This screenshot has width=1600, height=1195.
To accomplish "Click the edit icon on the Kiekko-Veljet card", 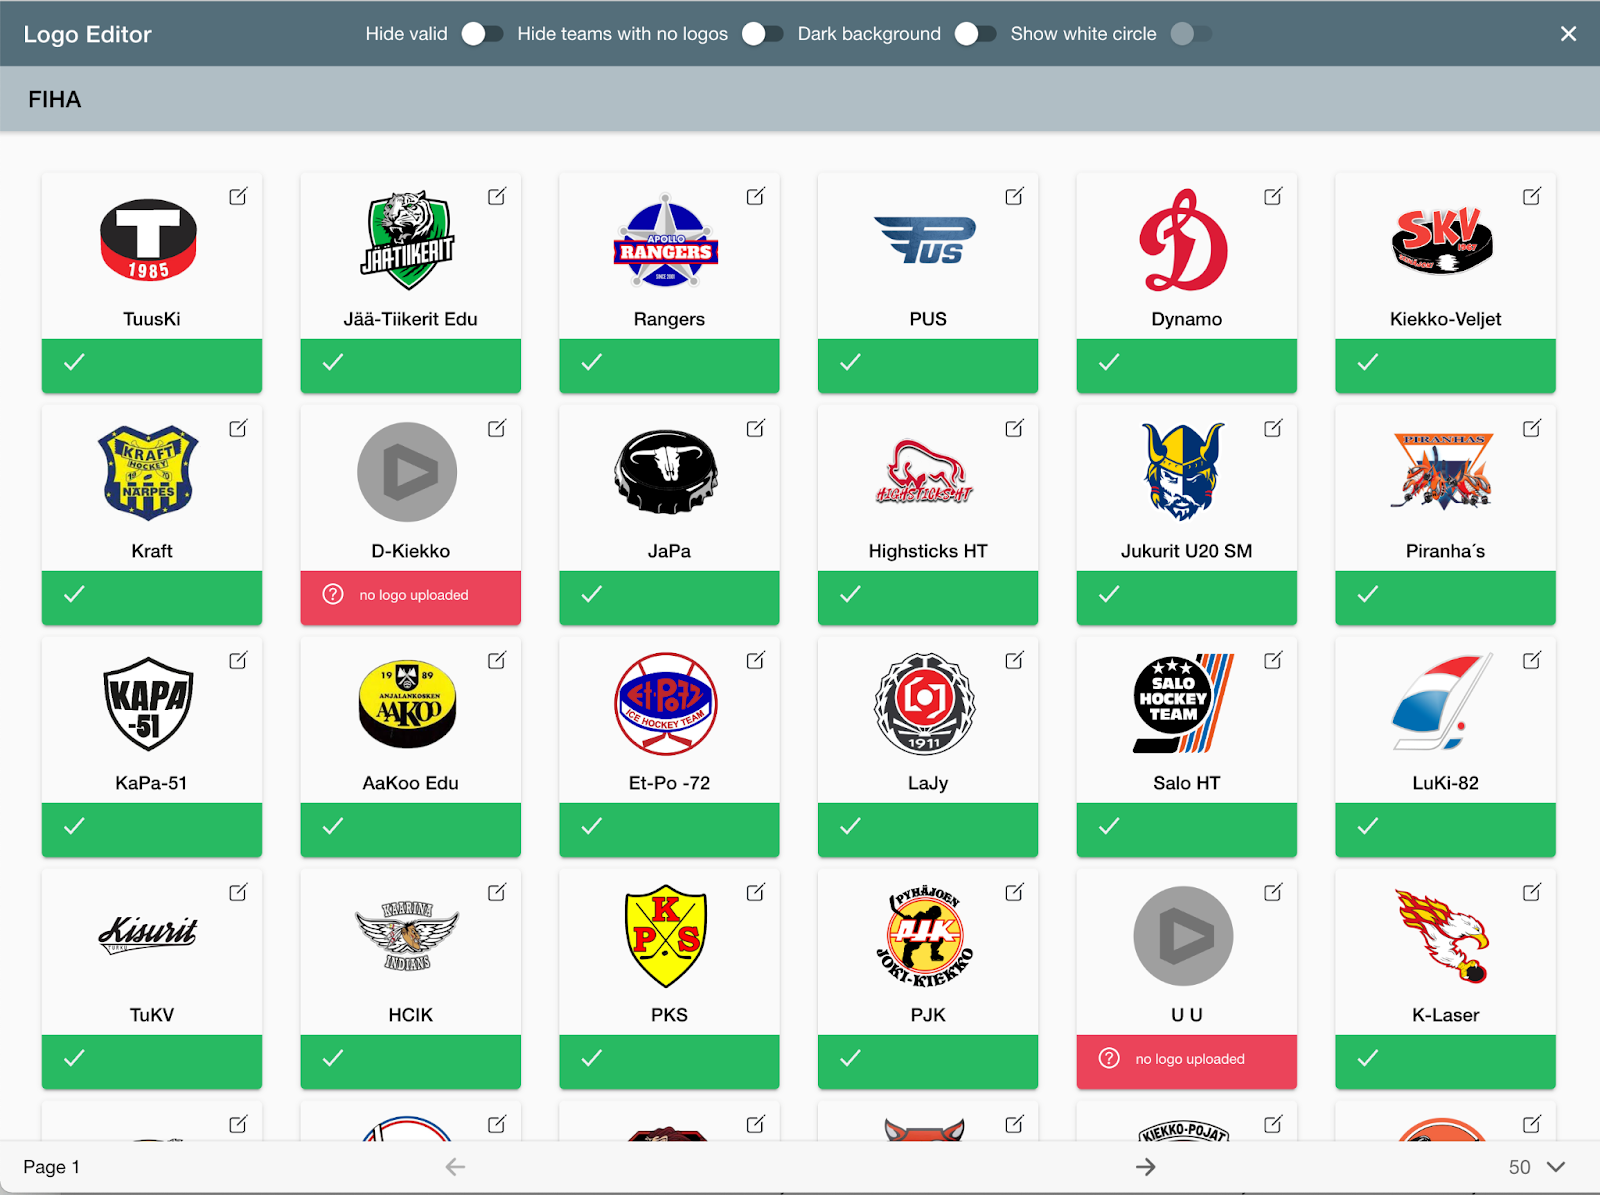I will coord(1532,196).
